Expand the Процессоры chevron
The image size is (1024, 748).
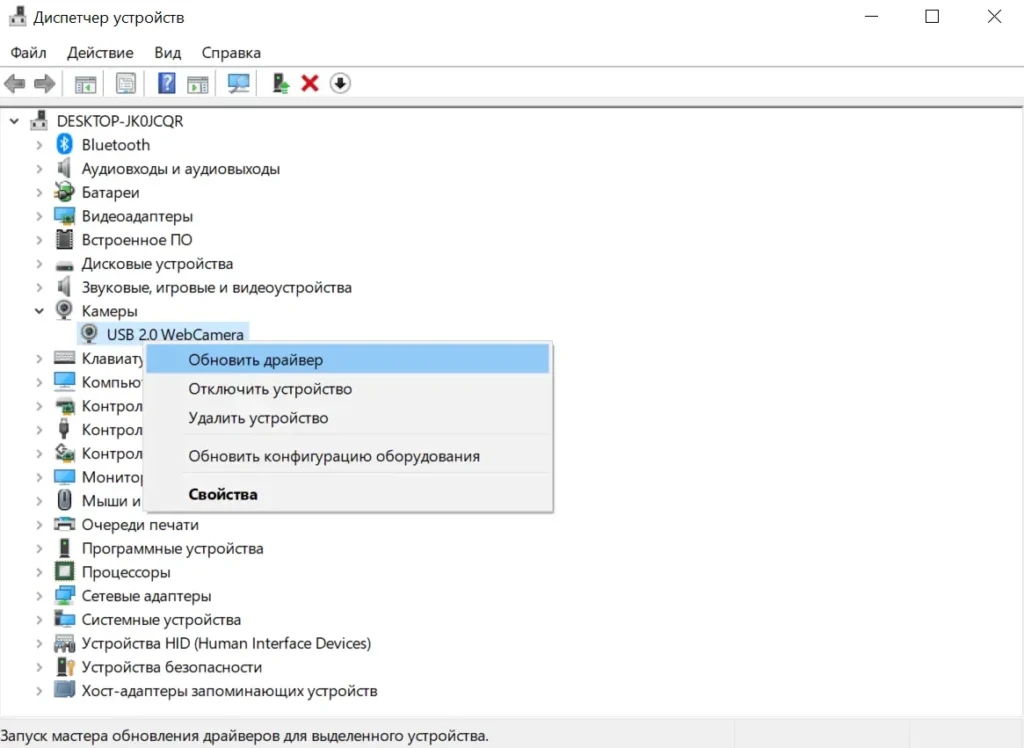pos(39,572)
